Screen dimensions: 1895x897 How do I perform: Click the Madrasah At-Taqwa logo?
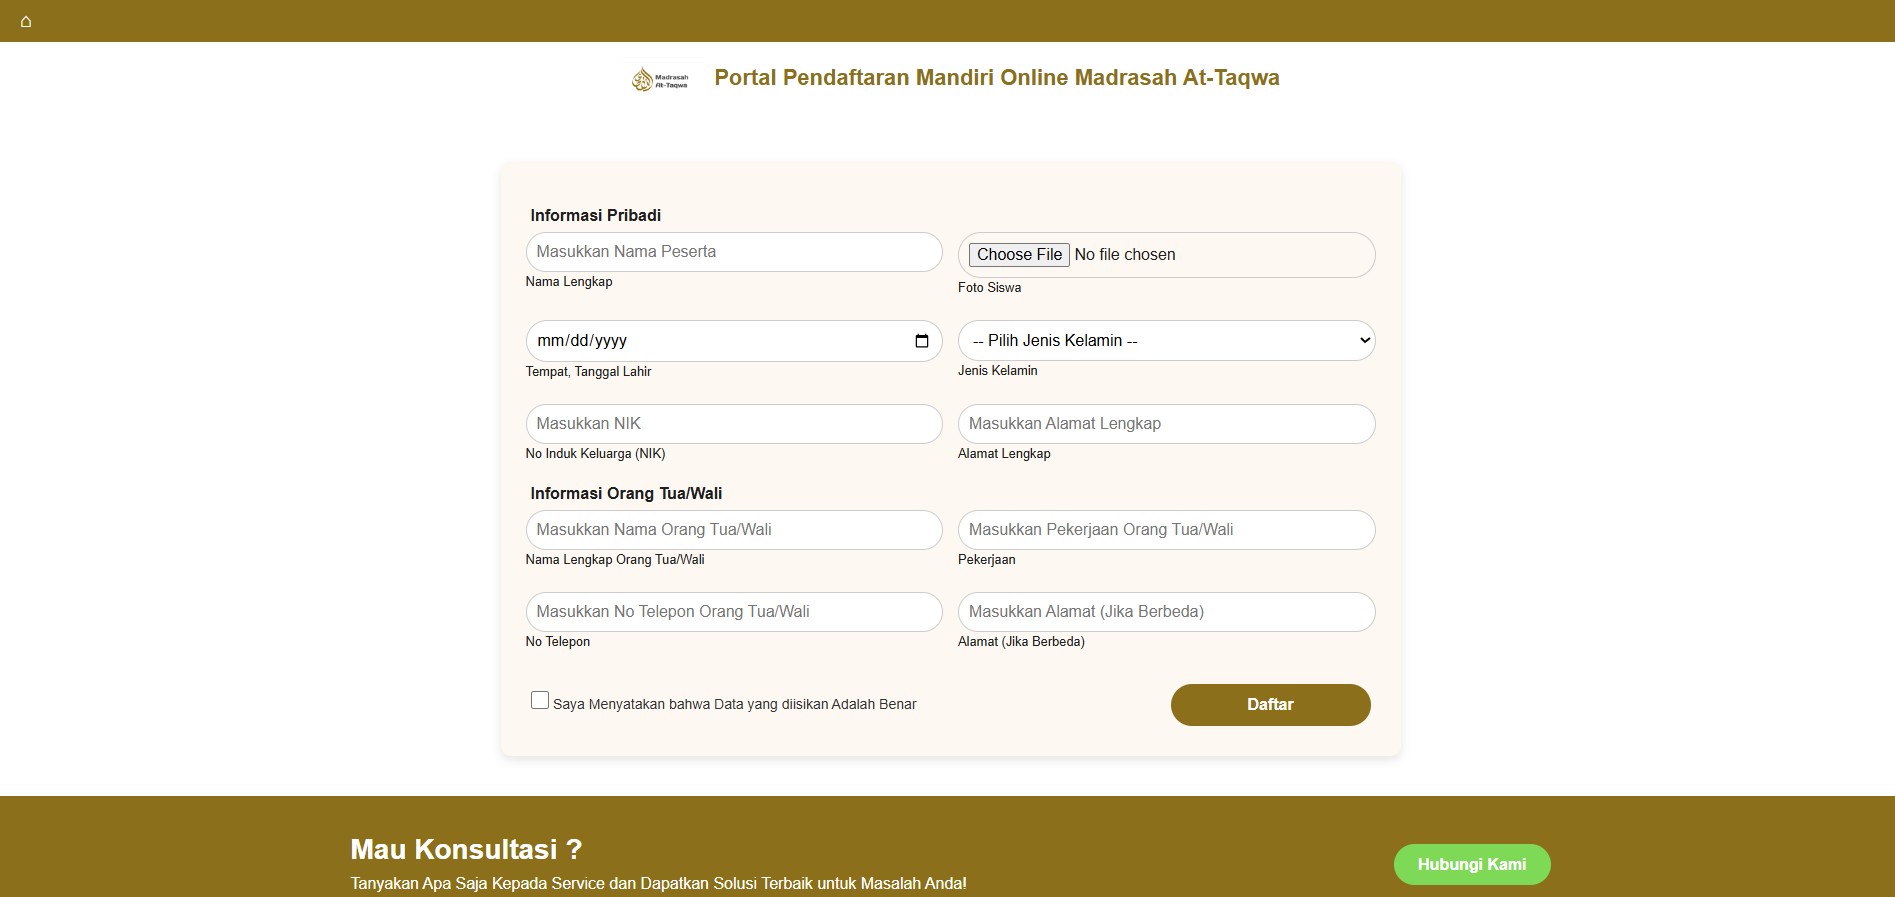(x=661, y=79)
